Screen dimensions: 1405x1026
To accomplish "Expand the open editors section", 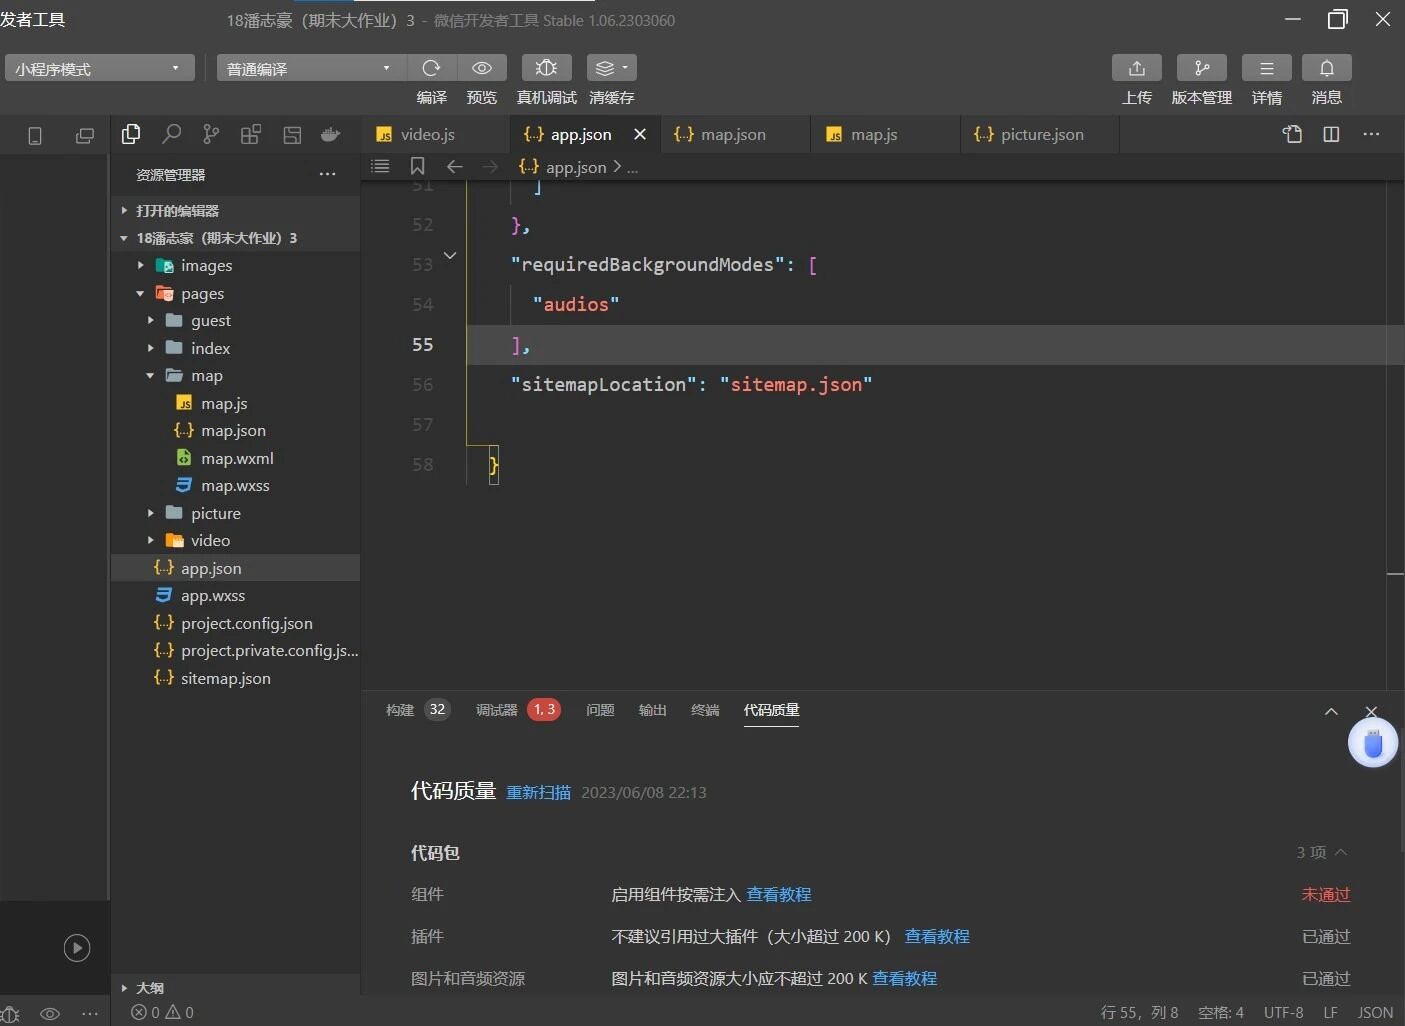I will coord(235,210).
